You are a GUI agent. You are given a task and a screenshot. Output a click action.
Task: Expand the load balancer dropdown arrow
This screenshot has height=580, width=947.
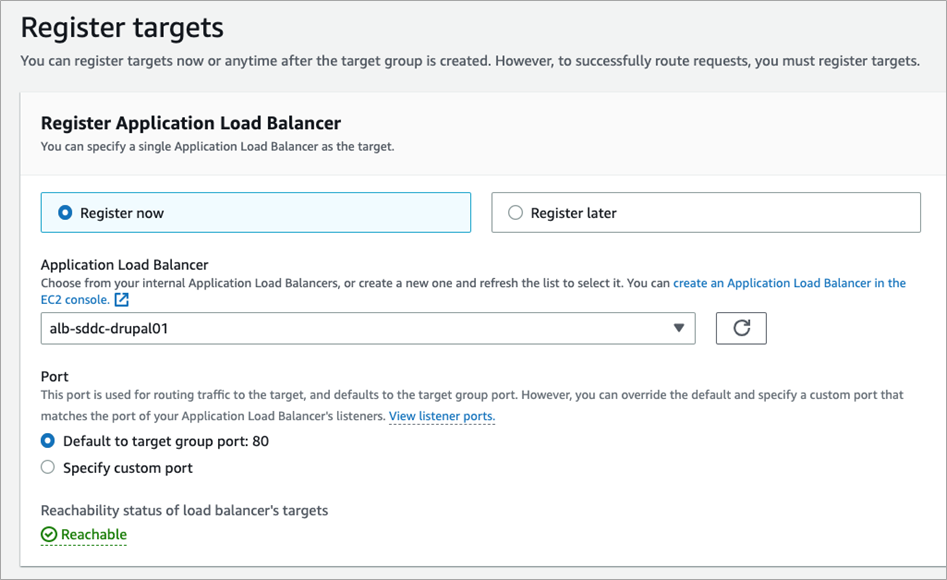point(678,328)
